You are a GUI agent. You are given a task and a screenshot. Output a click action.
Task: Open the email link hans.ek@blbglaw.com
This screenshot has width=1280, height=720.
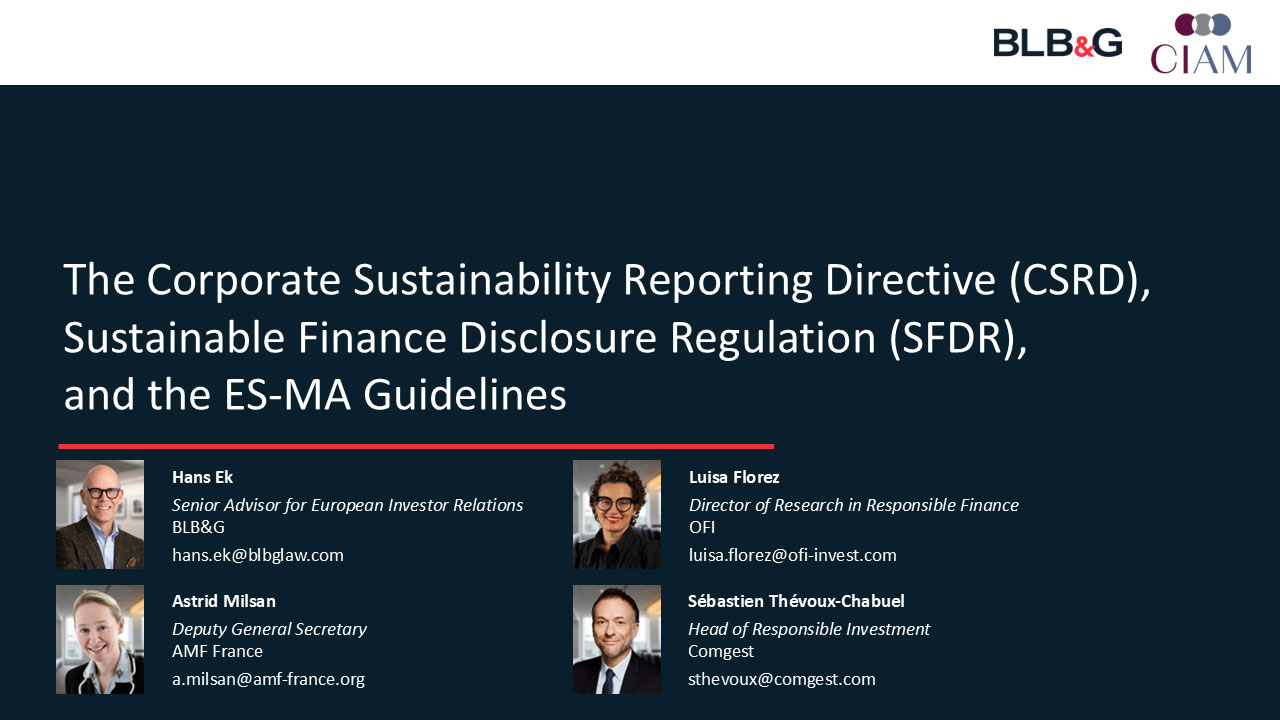258,555
